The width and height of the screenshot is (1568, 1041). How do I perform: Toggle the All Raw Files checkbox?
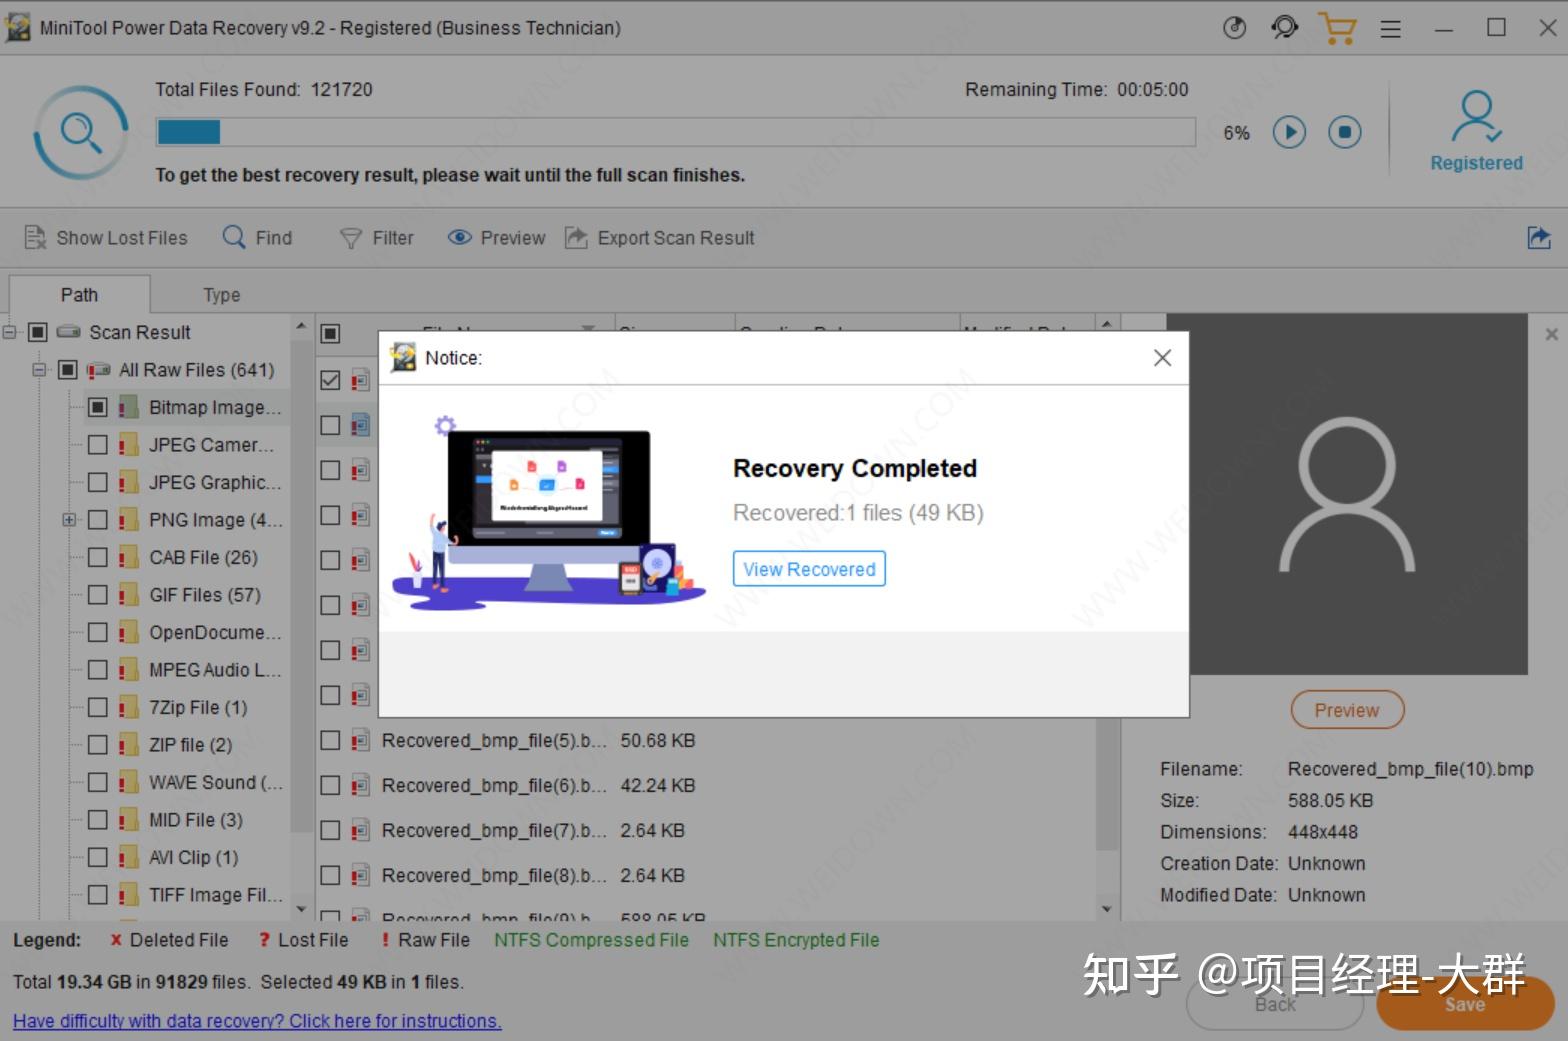(x=67, y=370)
